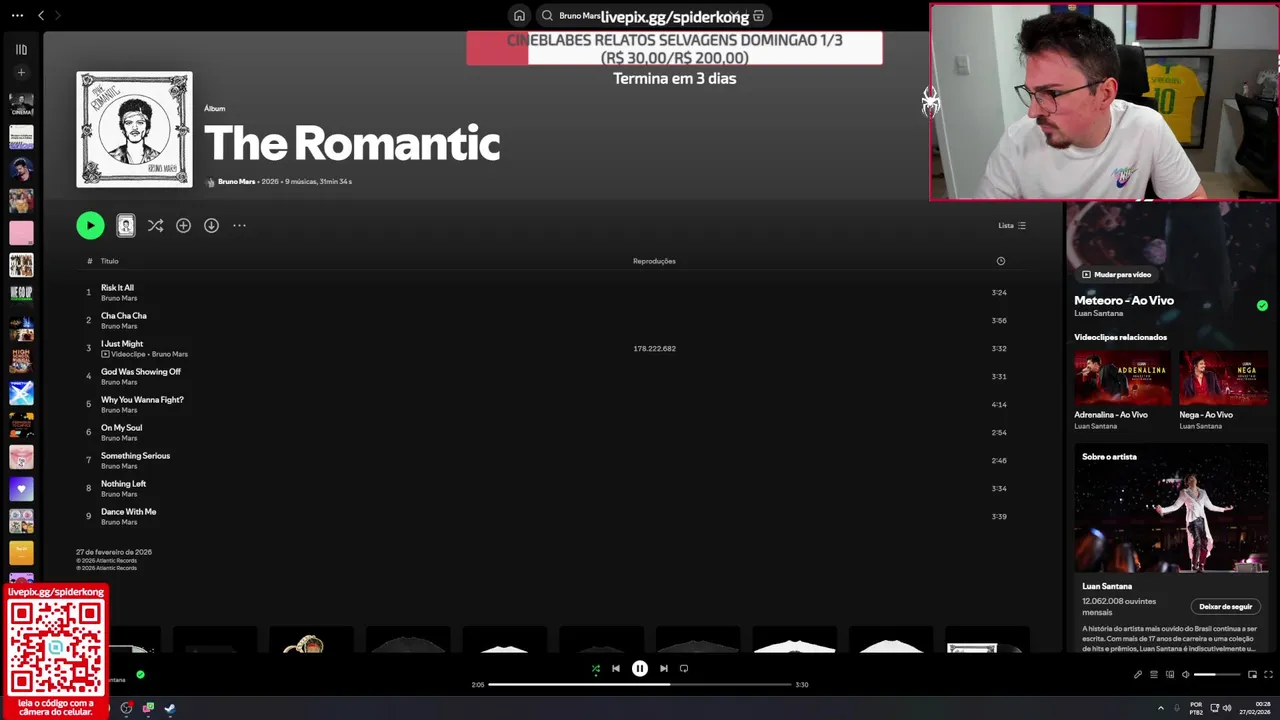The height and width of the screenshot is (720, 1280).
Task: Click Mudar para vídeo button
Action: [1116, 274]
